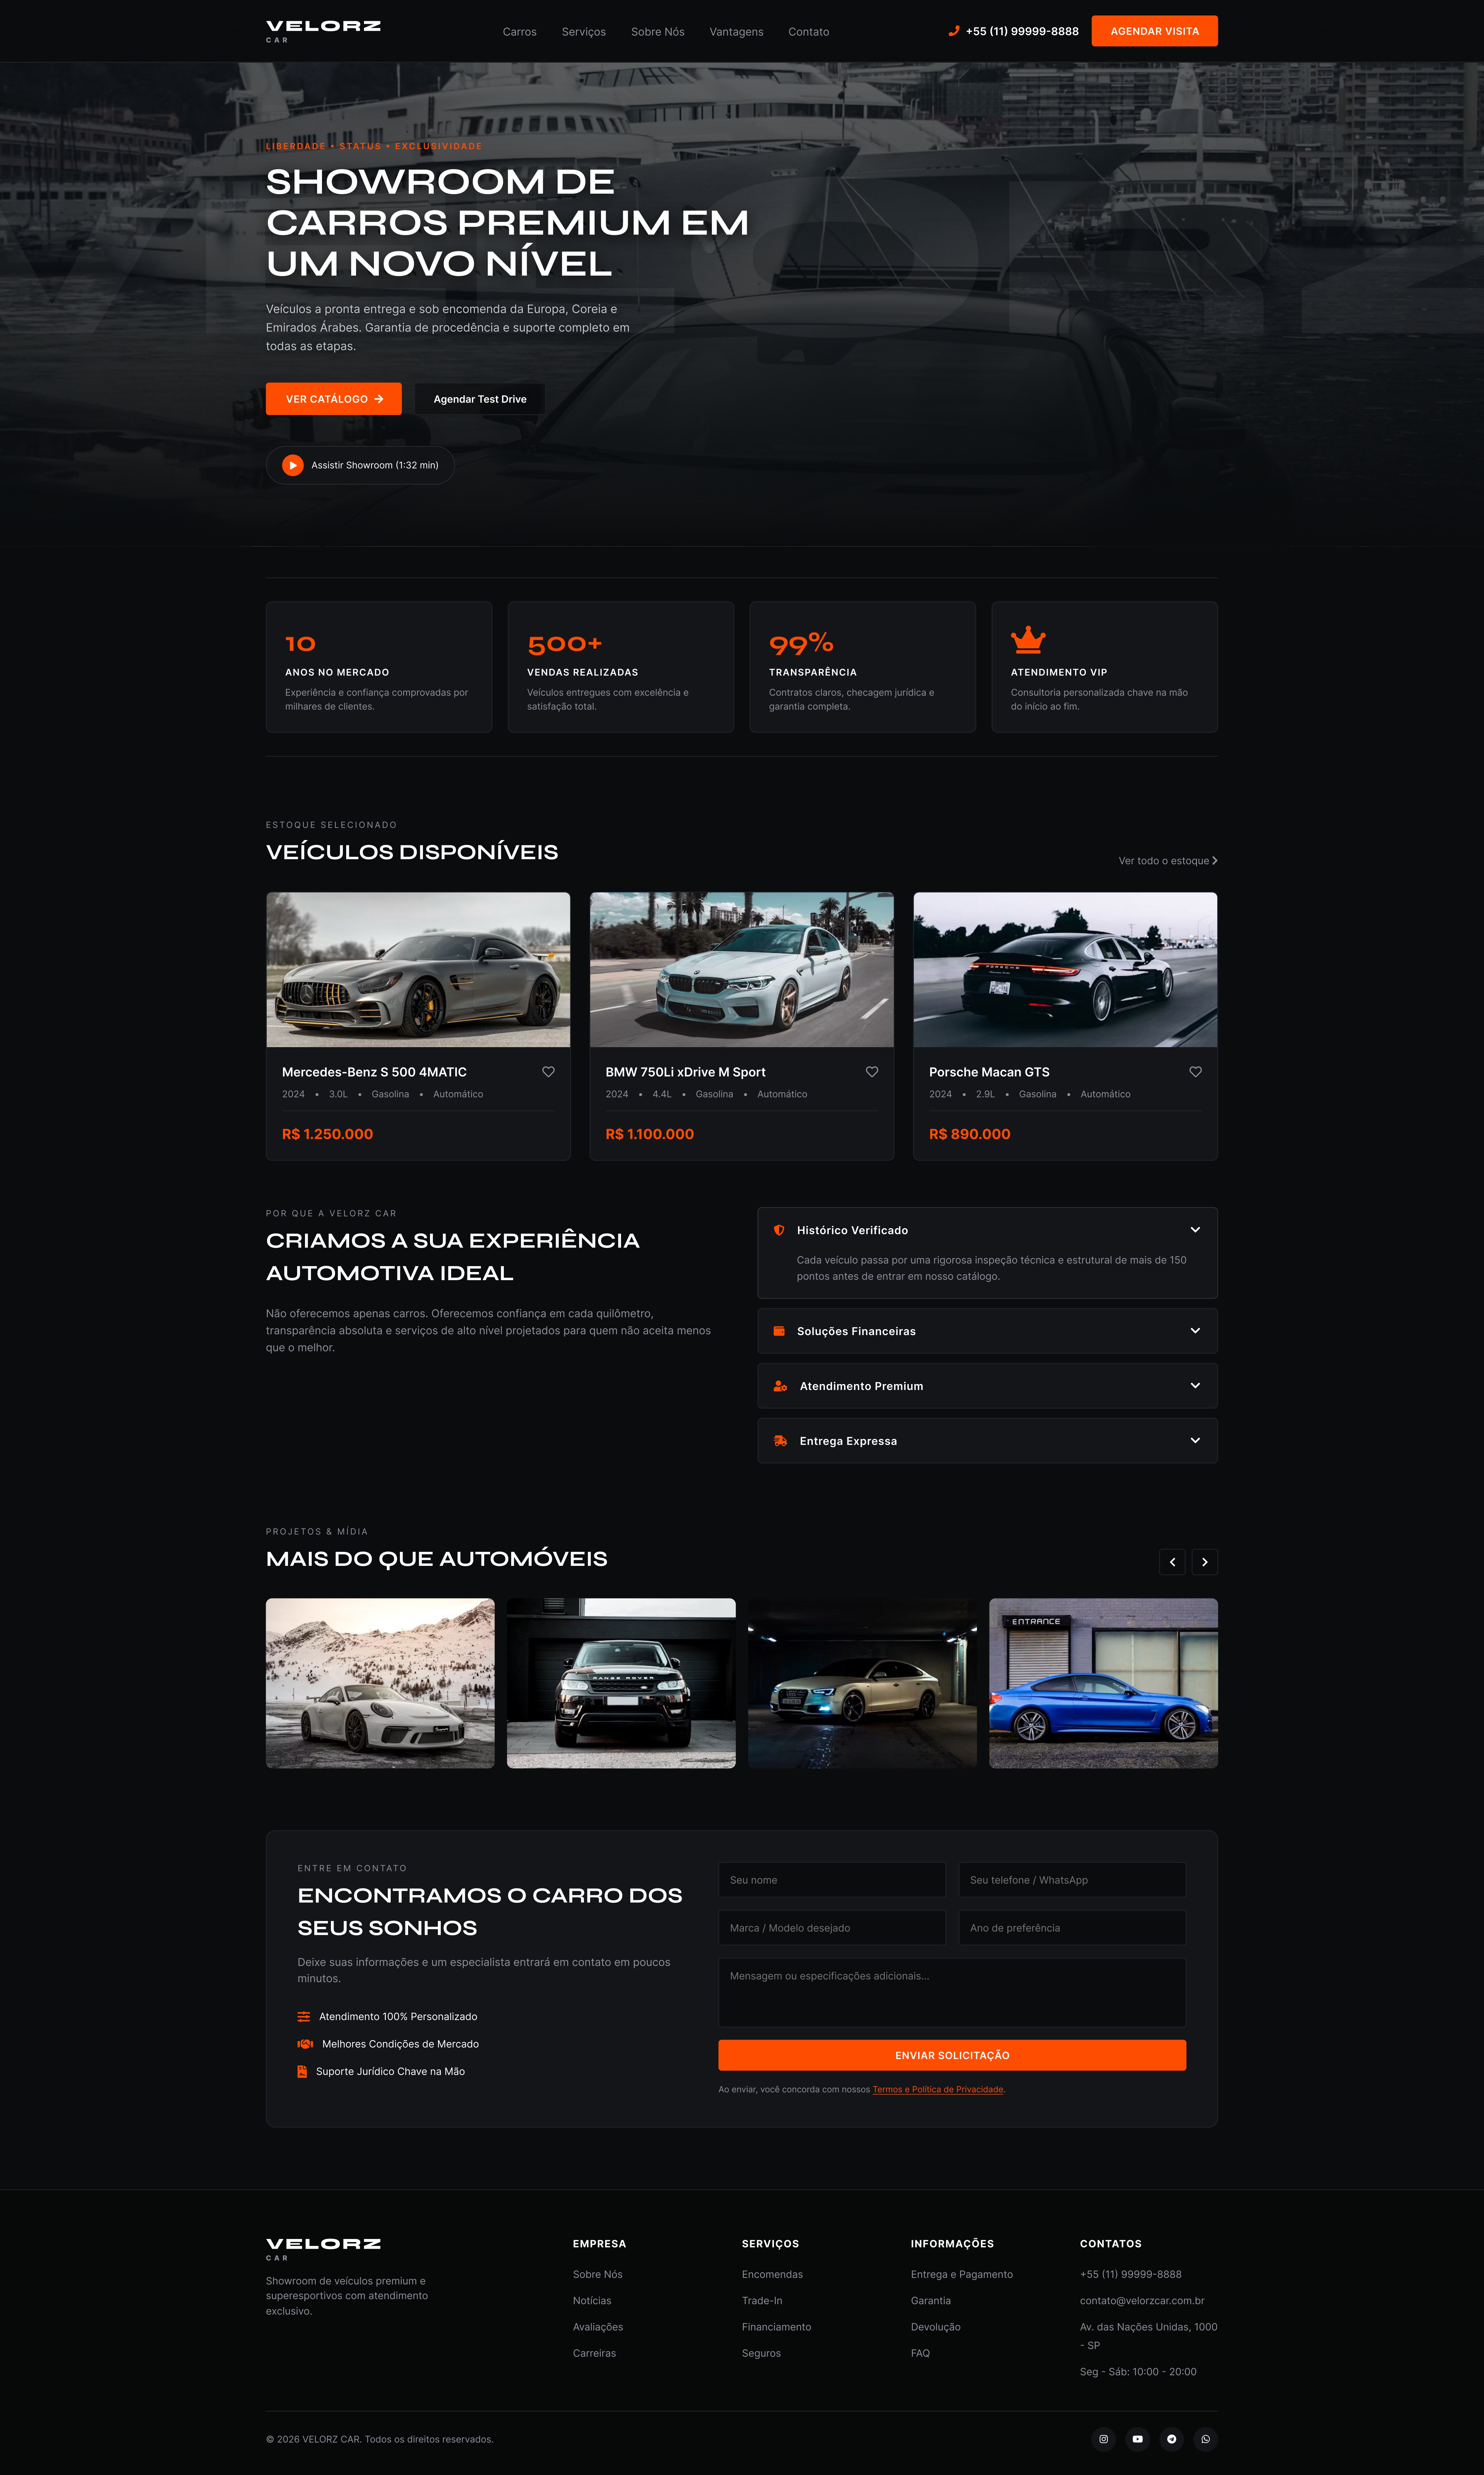Screen dimensions: 1484x2475
Task: Click the phone icon beside header number
Action: 954,31
